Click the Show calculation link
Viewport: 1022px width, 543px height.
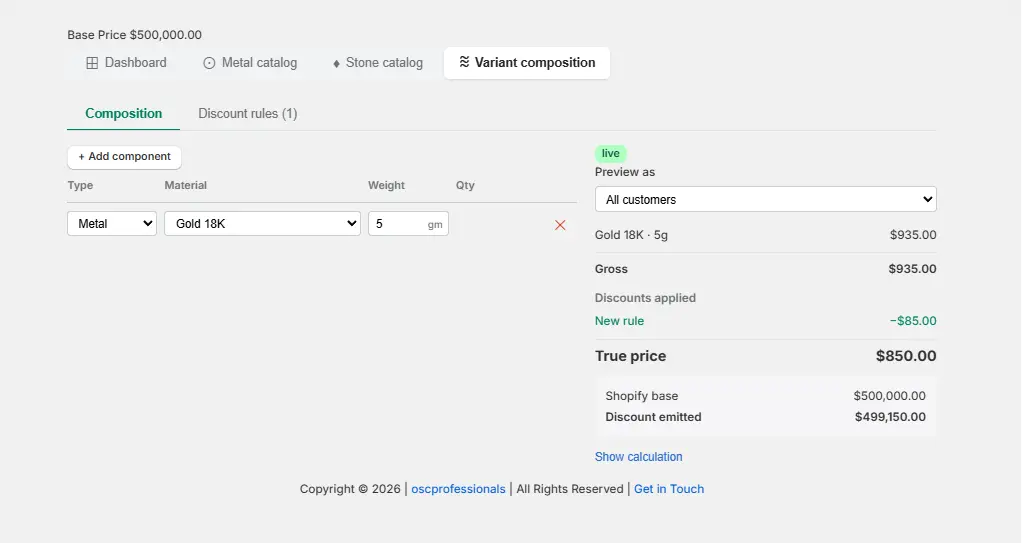639,457
